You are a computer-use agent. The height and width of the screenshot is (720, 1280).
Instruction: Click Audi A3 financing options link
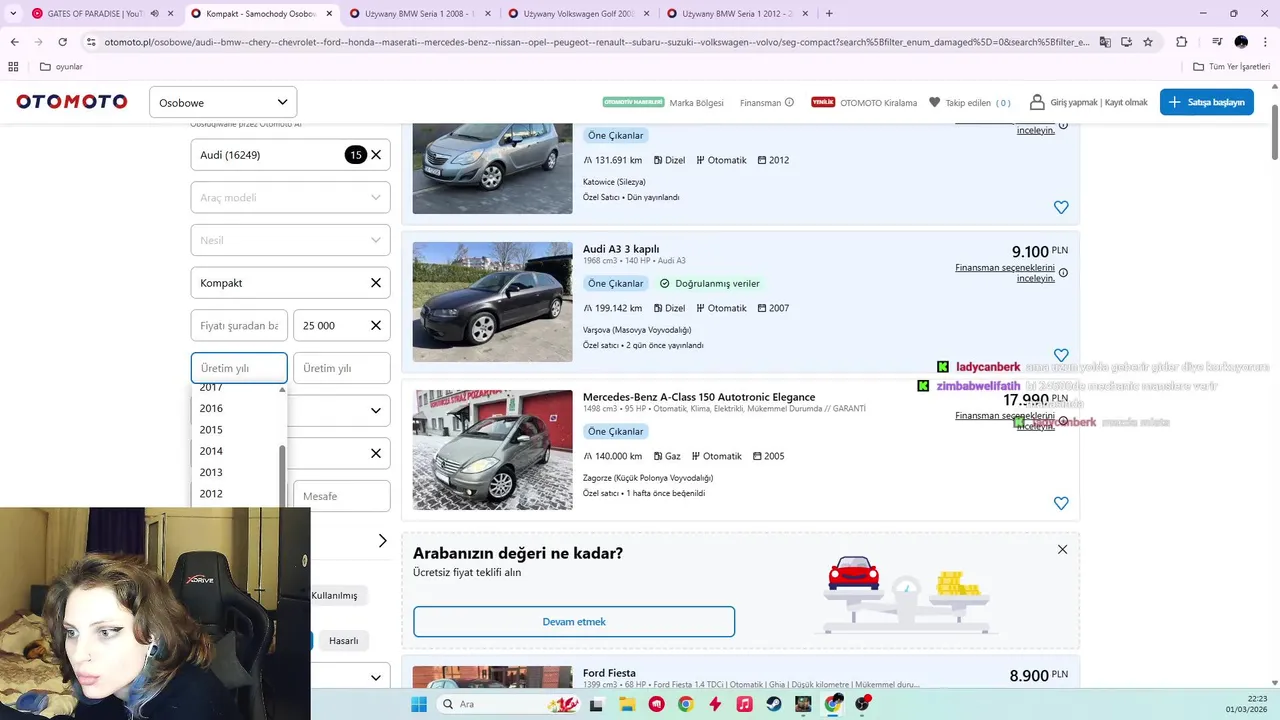click(1005, 273)
